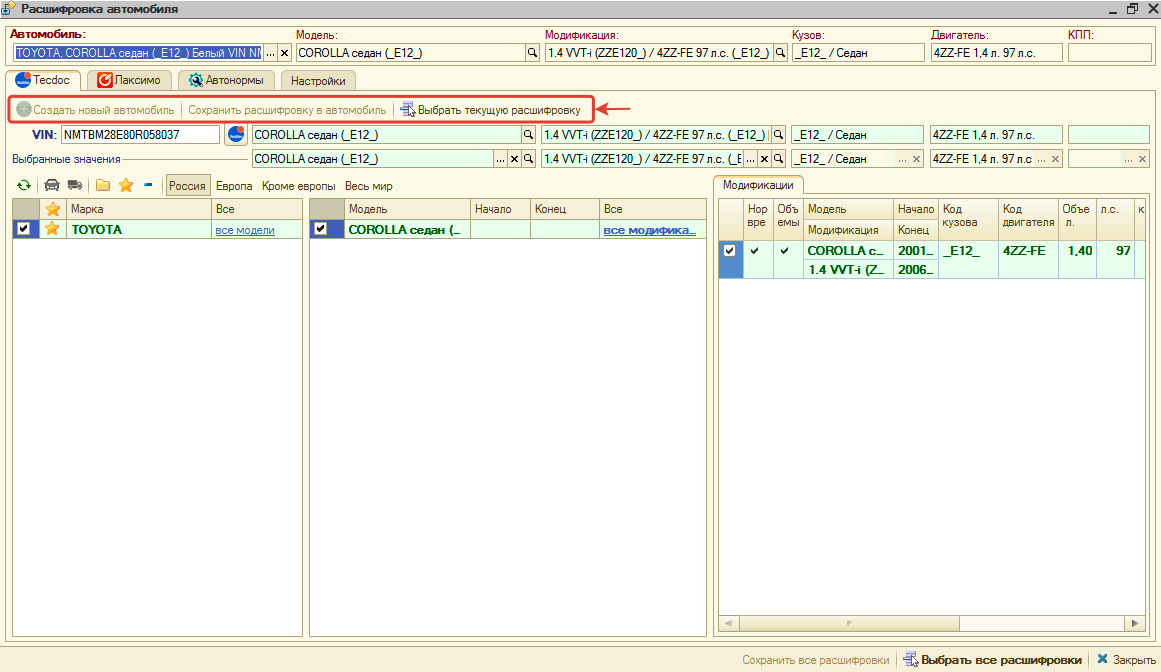1161x672 pixels.
Task: Toggle the Кроме европы region filter
Action: point(298,186)
